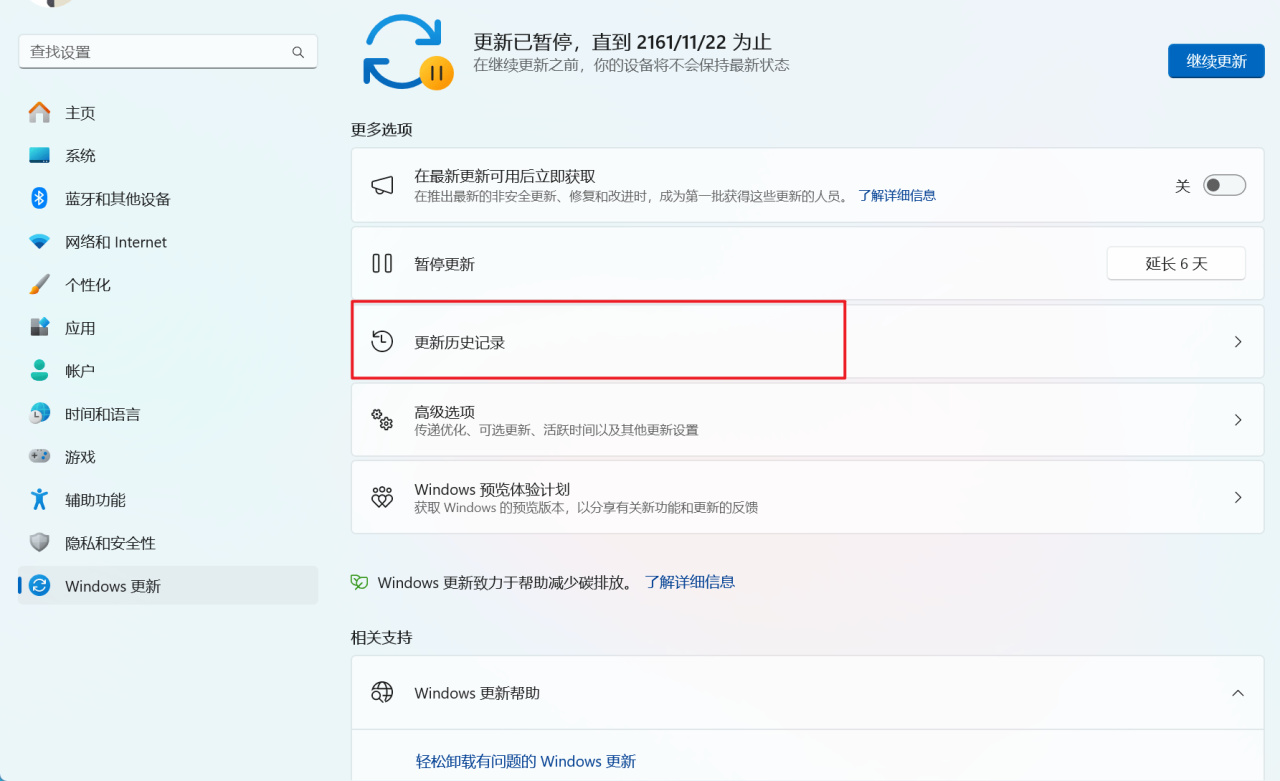Screen dimensions: 1280x781
Task: Click the megaphone icon for 在最新更新可用后立即获取
Action: tap(382, 186)
